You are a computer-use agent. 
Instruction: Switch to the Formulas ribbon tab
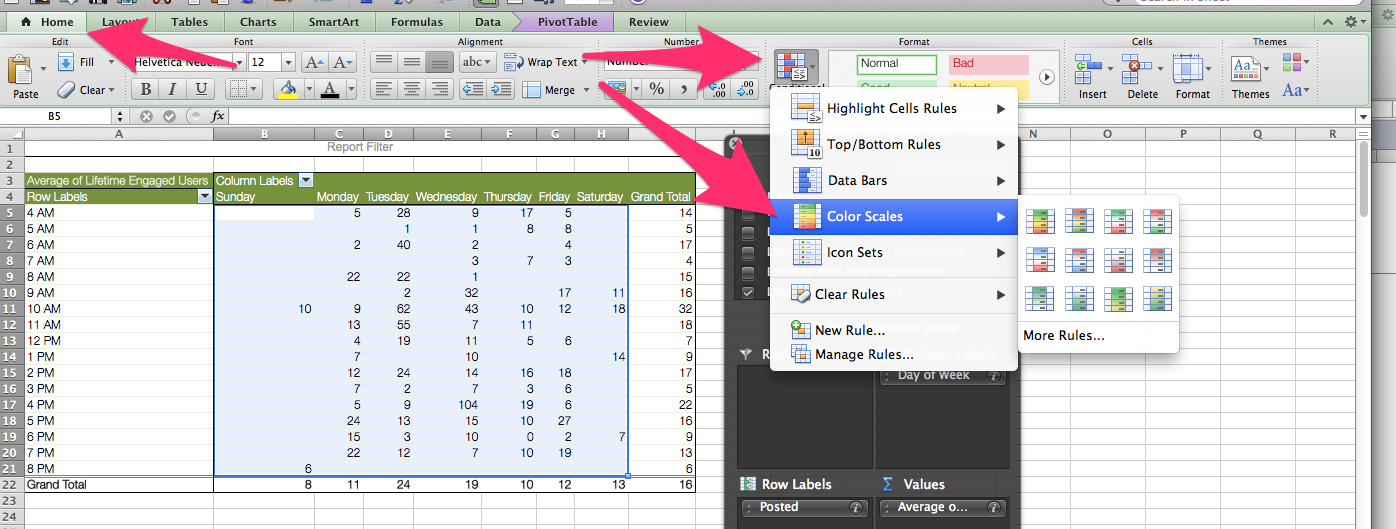[418, 21]
